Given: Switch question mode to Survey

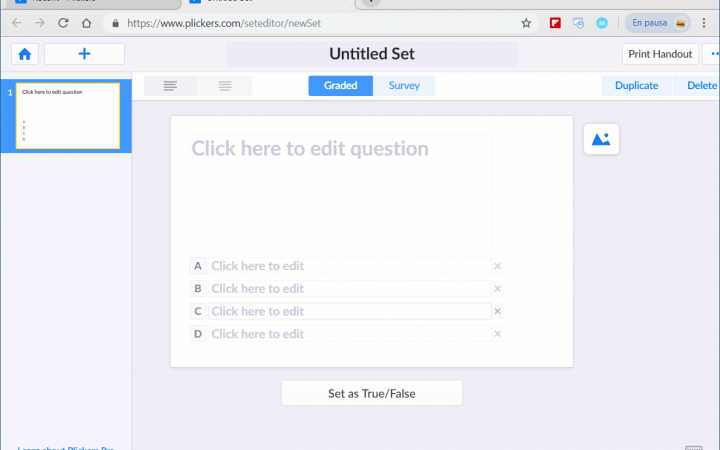Looking at the screenshot, I should [x=404, y=86].
